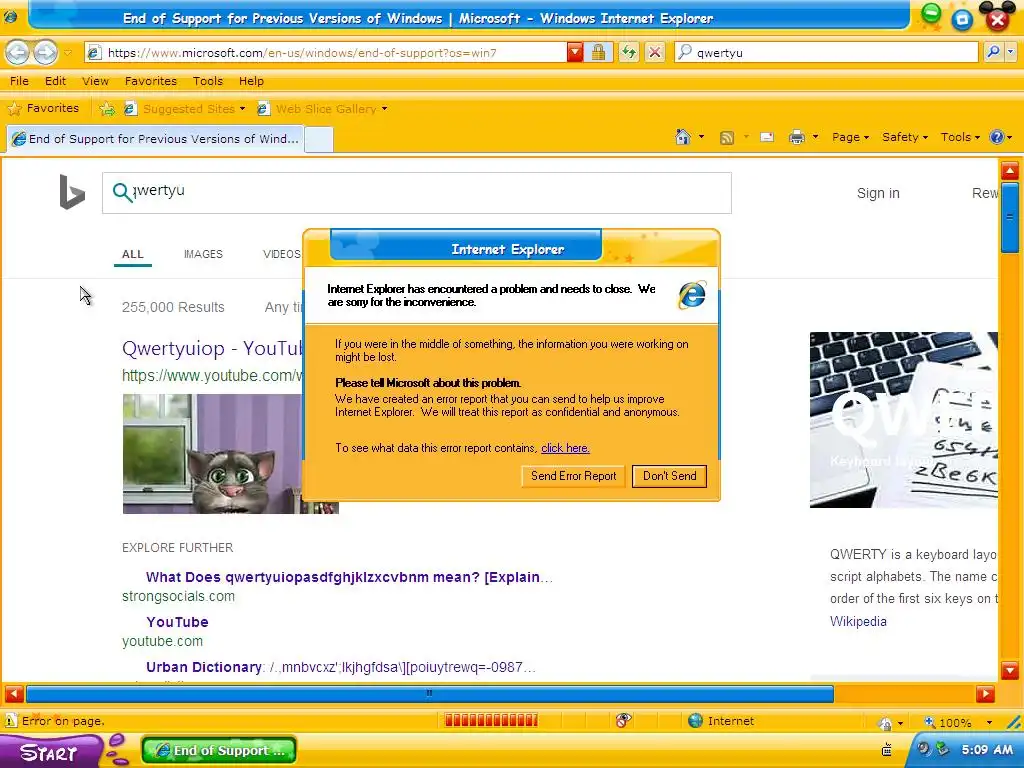Image resolution: width=1024 pixels, height=768 pixels.
Task: Open the 100% zoom level dropdown
Action: coord(989,722)
